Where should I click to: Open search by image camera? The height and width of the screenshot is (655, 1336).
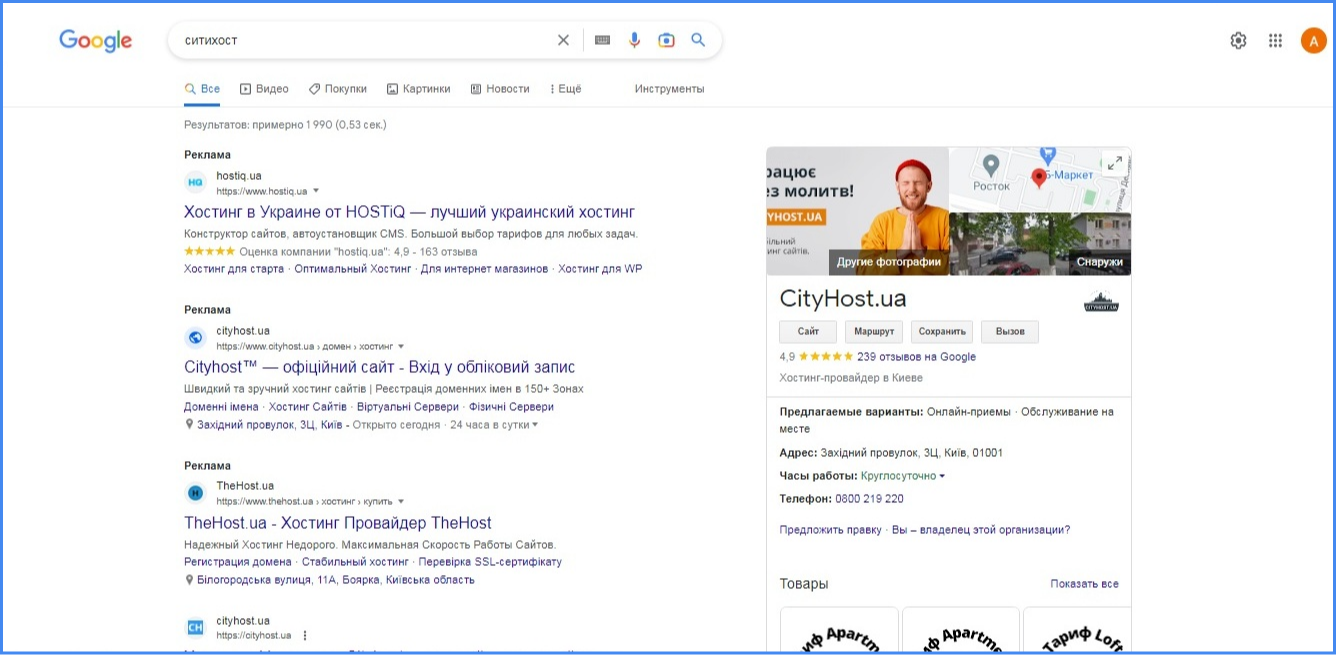[x=666, y=40]
